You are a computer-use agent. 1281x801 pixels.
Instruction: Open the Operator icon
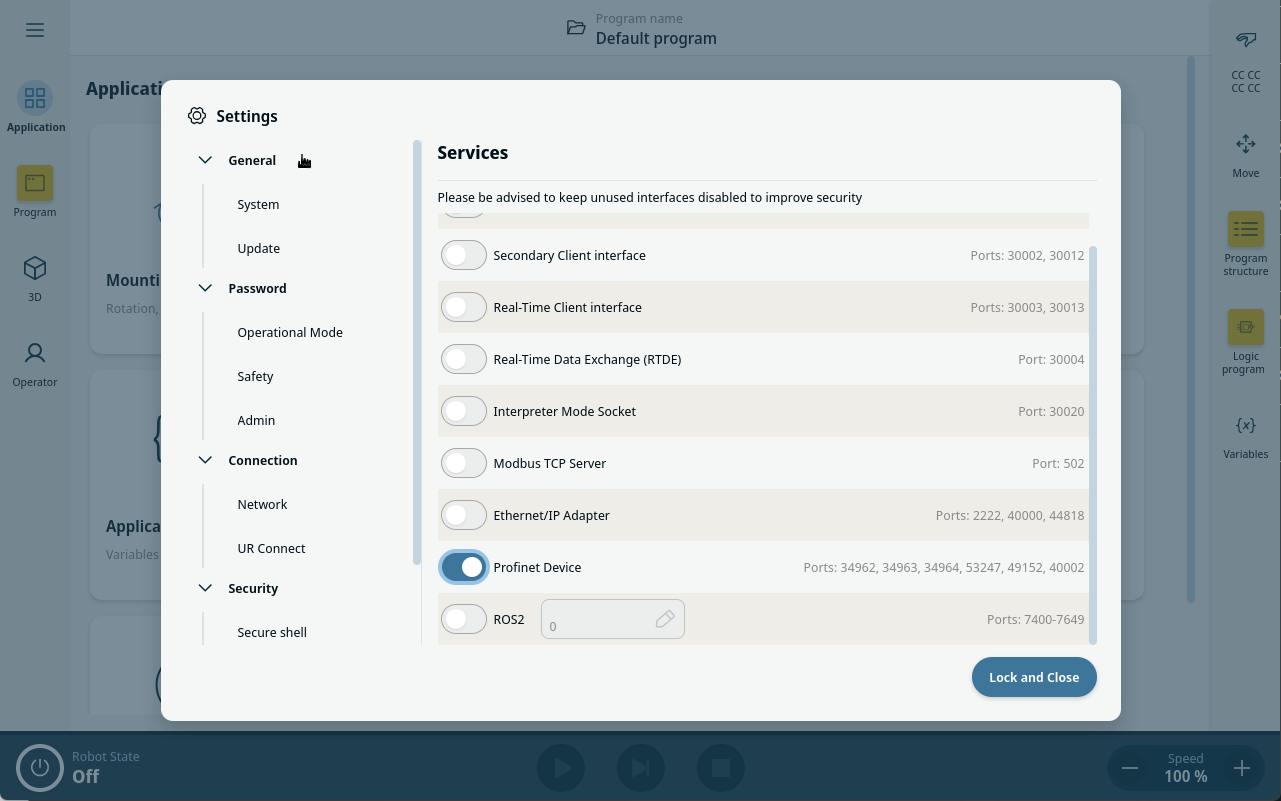point(35,354)
